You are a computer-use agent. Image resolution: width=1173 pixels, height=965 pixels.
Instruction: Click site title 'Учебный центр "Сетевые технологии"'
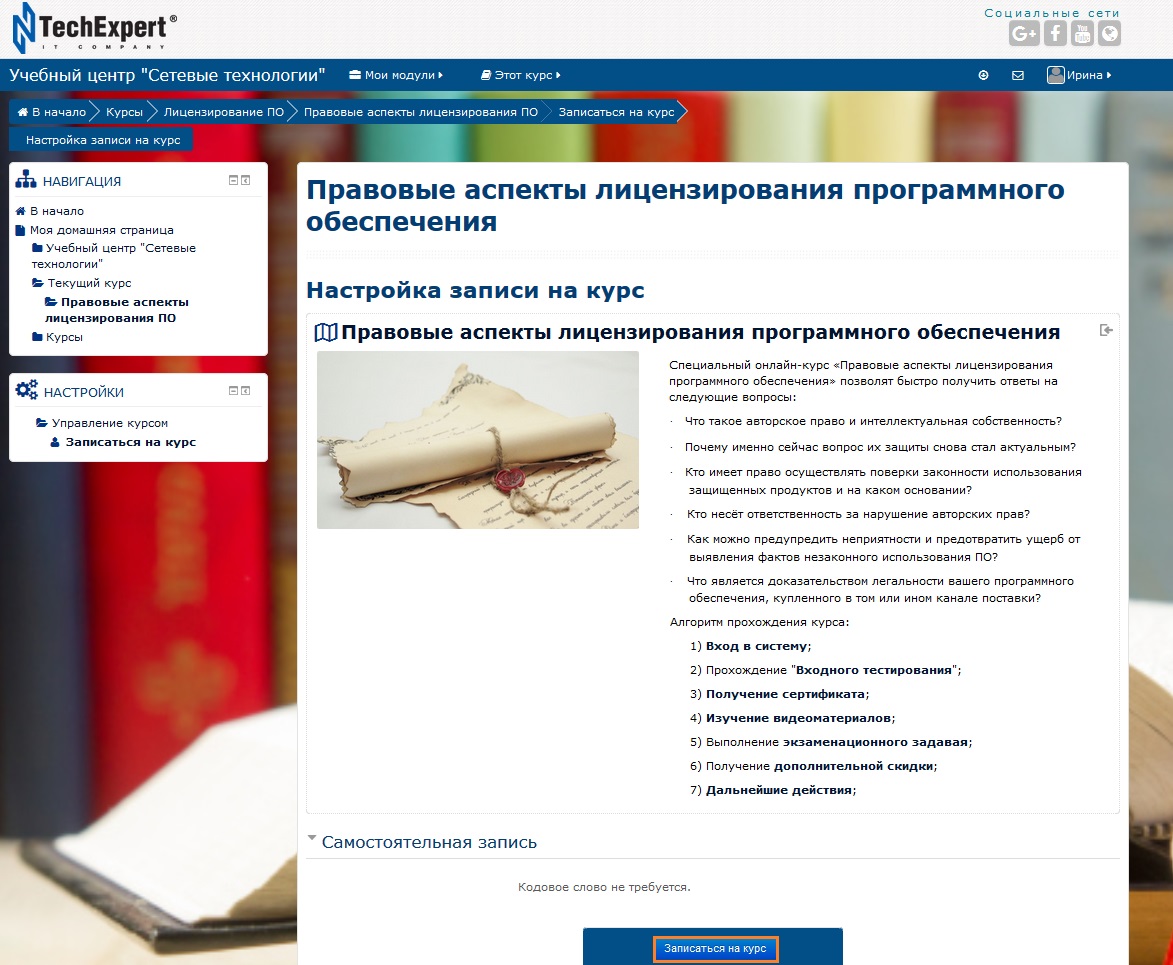[167, 75]
